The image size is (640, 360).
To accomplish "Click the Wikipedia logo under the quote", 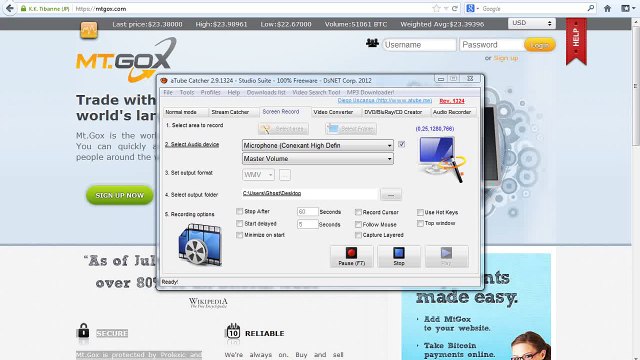I will coord(208,302).
